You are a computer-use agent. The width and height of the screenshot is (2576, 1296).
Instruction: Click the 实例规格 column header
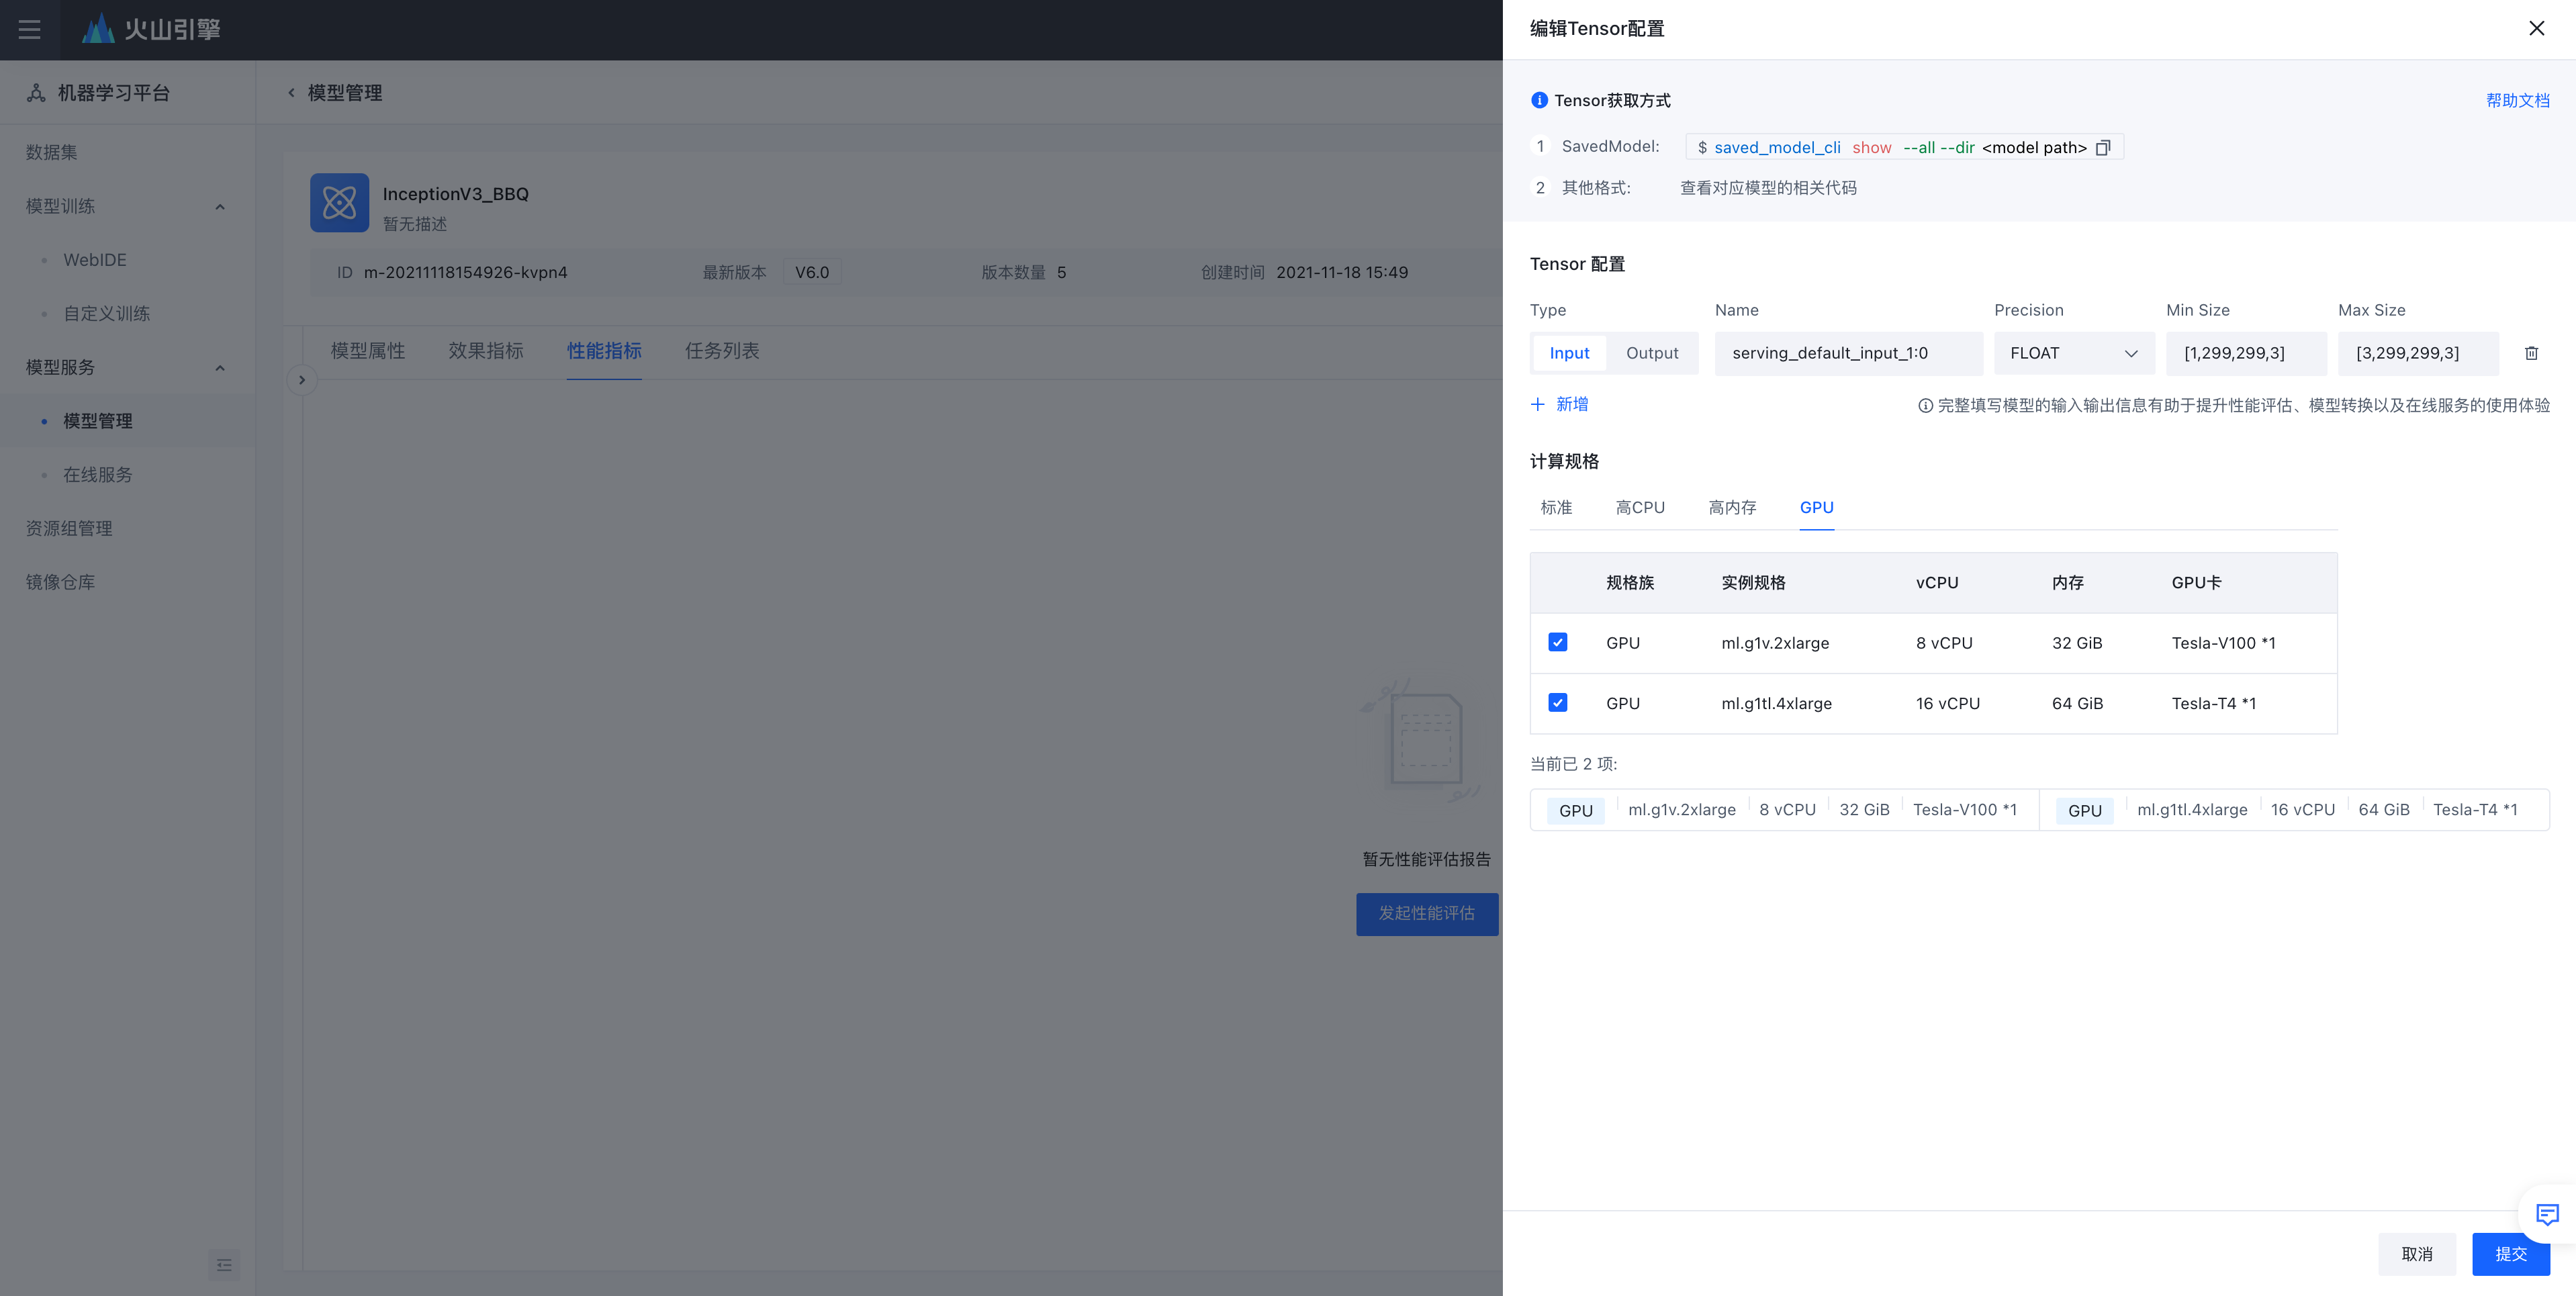point(1752,583)
